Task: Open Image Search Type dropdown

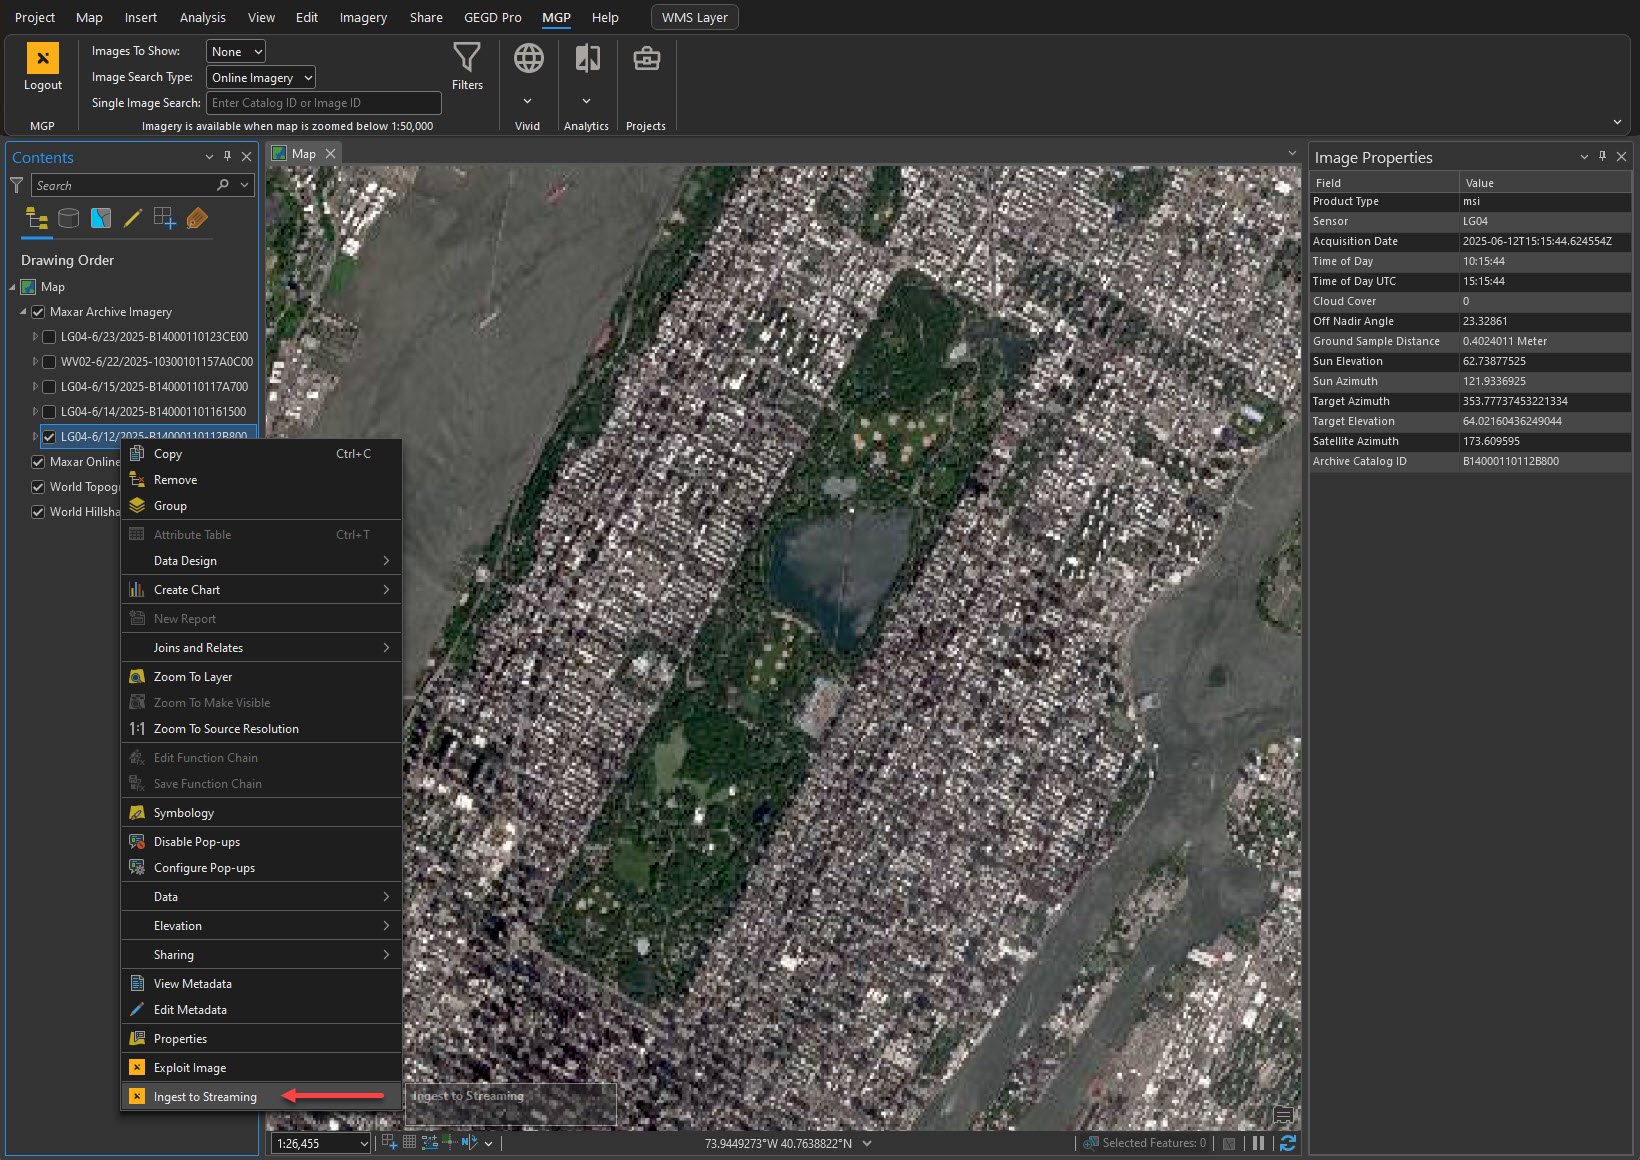Action: pyautogui.click(x=261, y=77)
